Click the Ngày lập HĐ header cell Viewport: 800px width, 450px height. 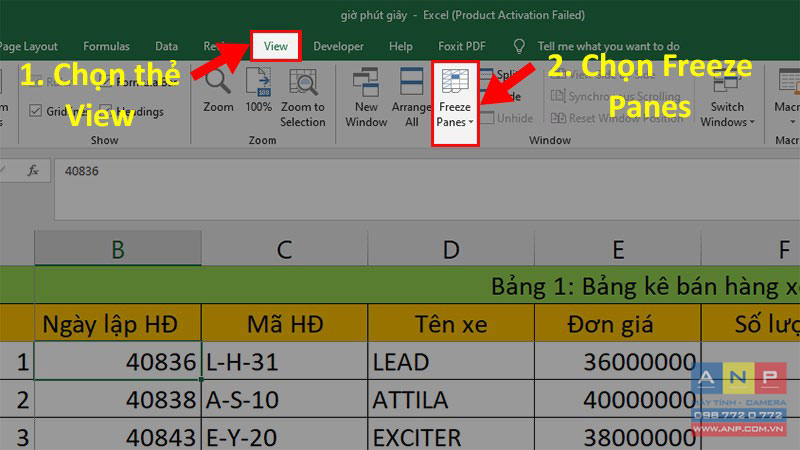tap(118, 323)
